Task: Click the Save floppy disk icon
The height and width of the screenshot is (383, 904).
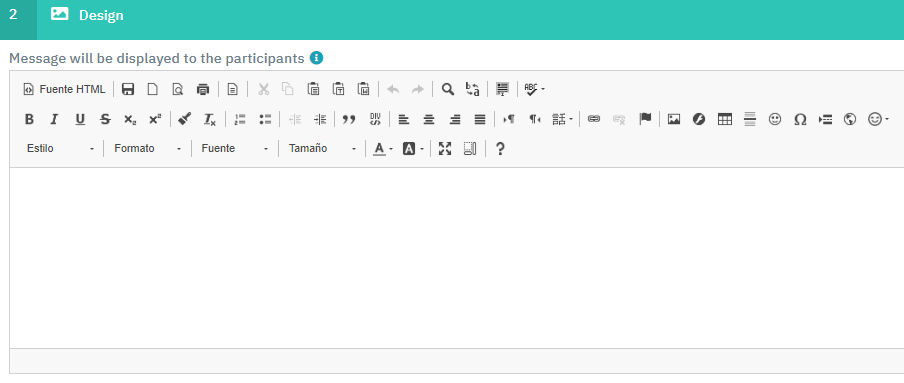Action: pos(128,89)
